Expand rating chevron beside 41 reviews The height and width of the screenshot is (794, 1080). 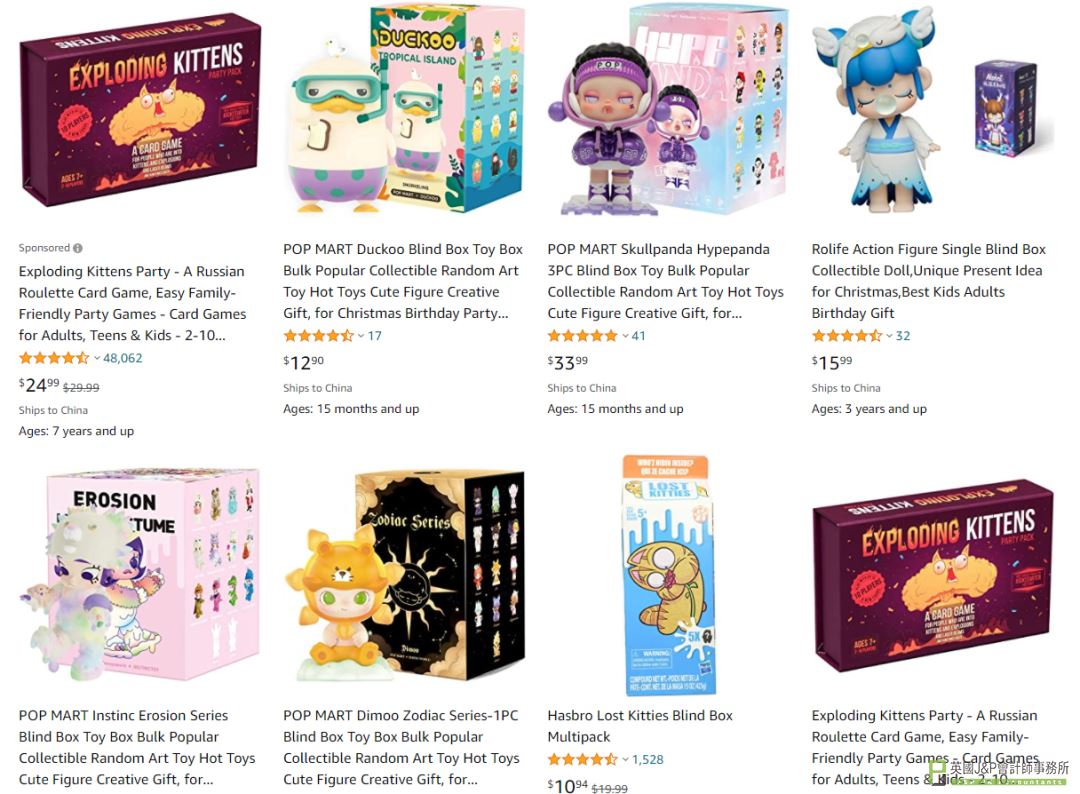pos(625,336)
